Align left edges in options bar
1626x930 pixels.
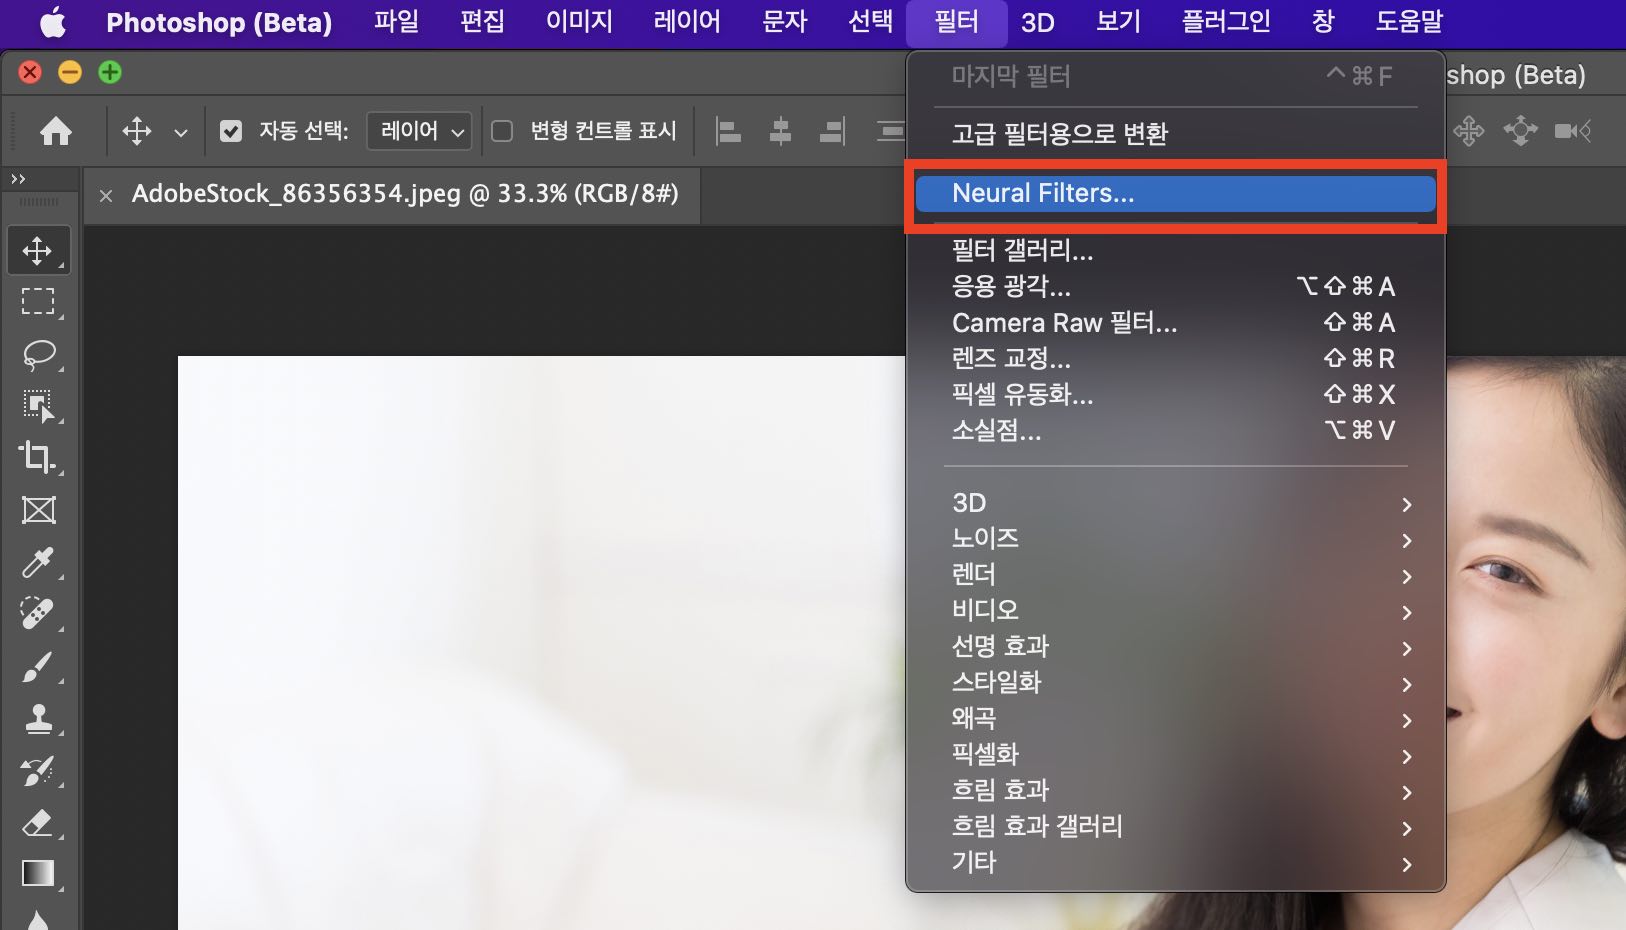point(729,131)
